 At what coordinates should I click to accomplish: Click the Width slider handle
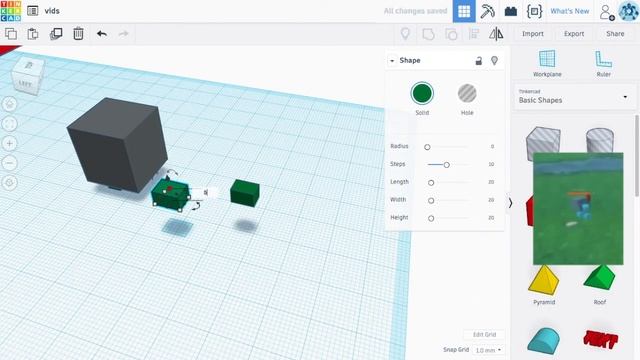click(x=431, y=201)
